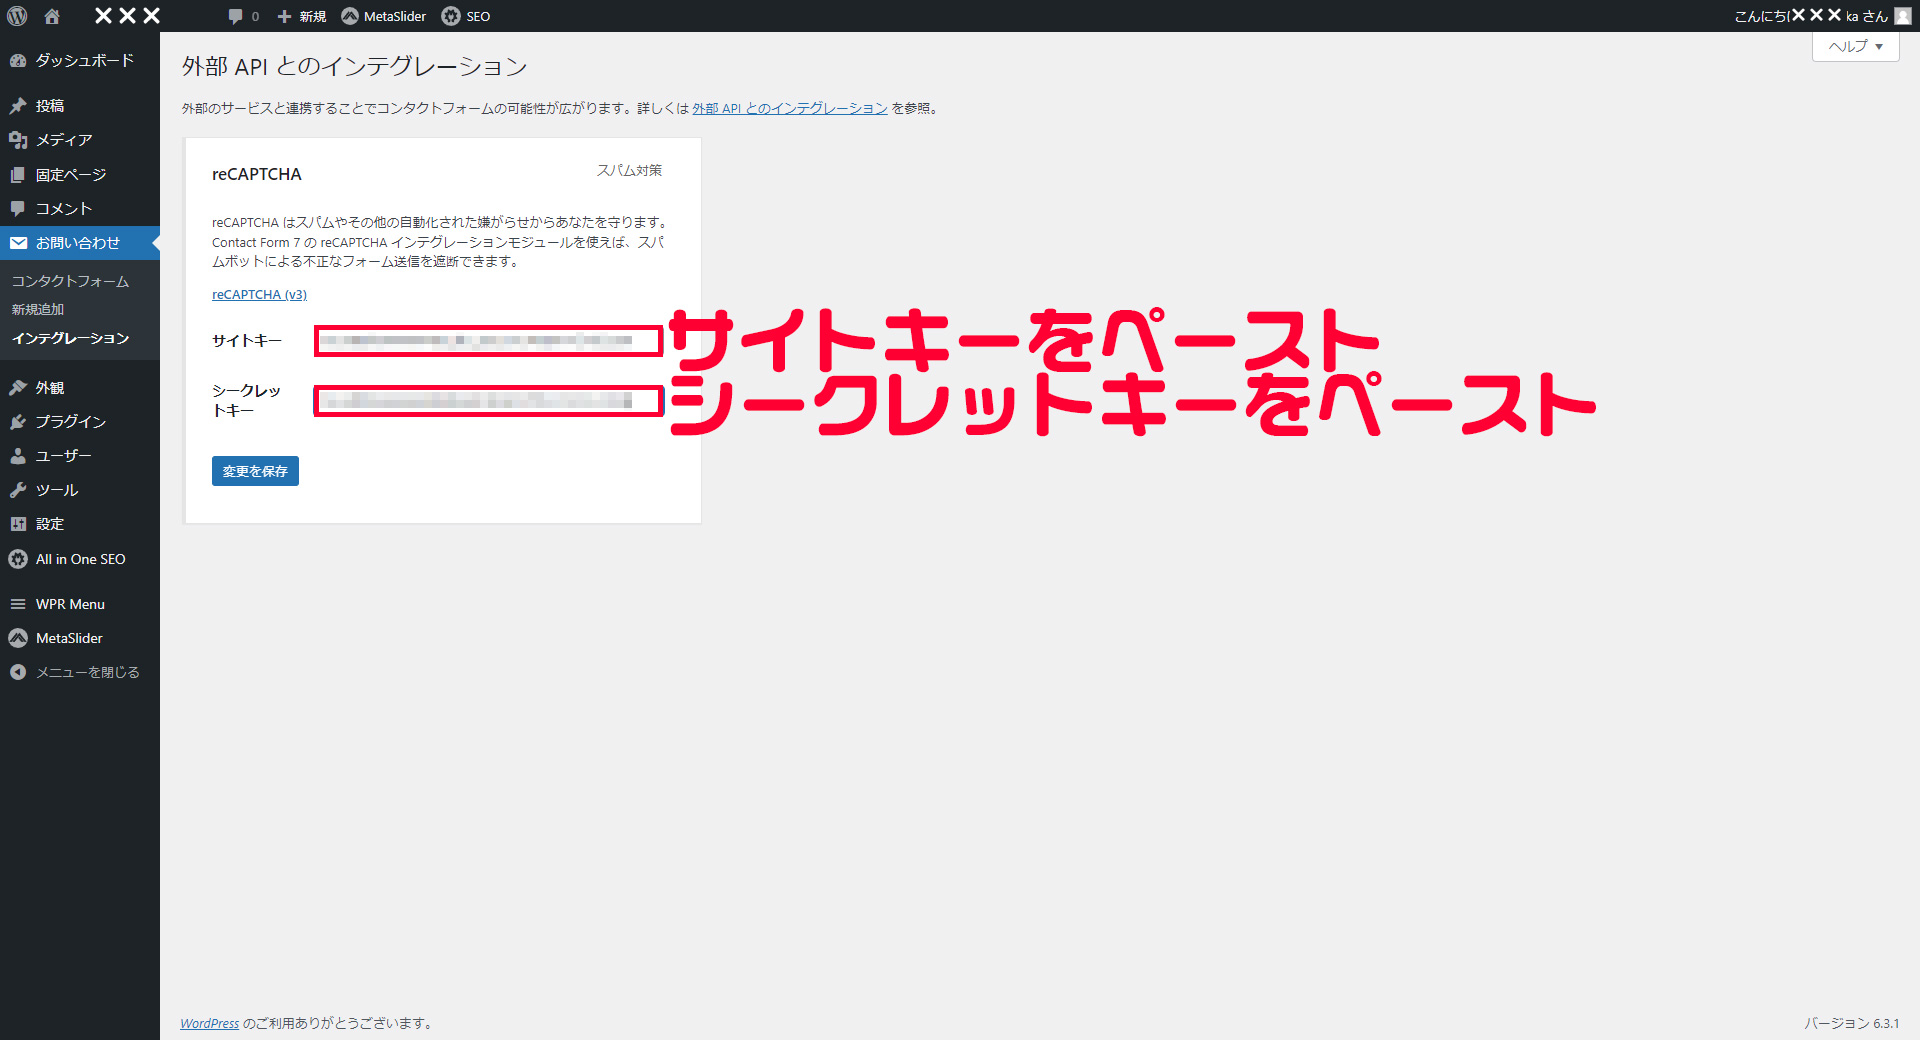
Task: Click the メディア media icon
Action: click(18, 140)
